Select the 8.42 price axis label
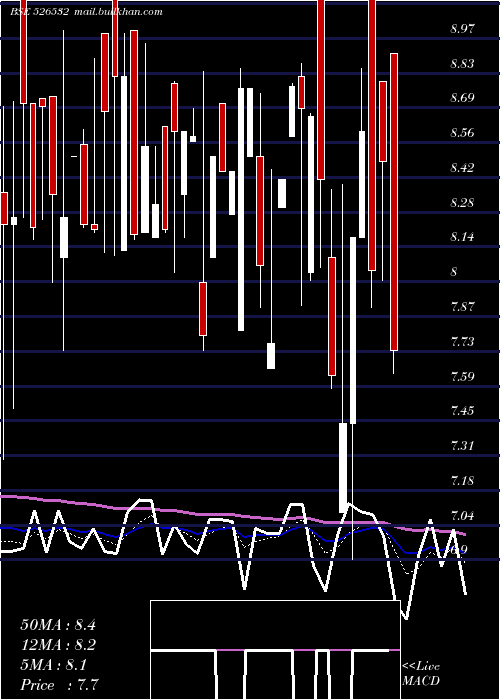Viewport: 500px width, 700px height. tap(462, 168)
